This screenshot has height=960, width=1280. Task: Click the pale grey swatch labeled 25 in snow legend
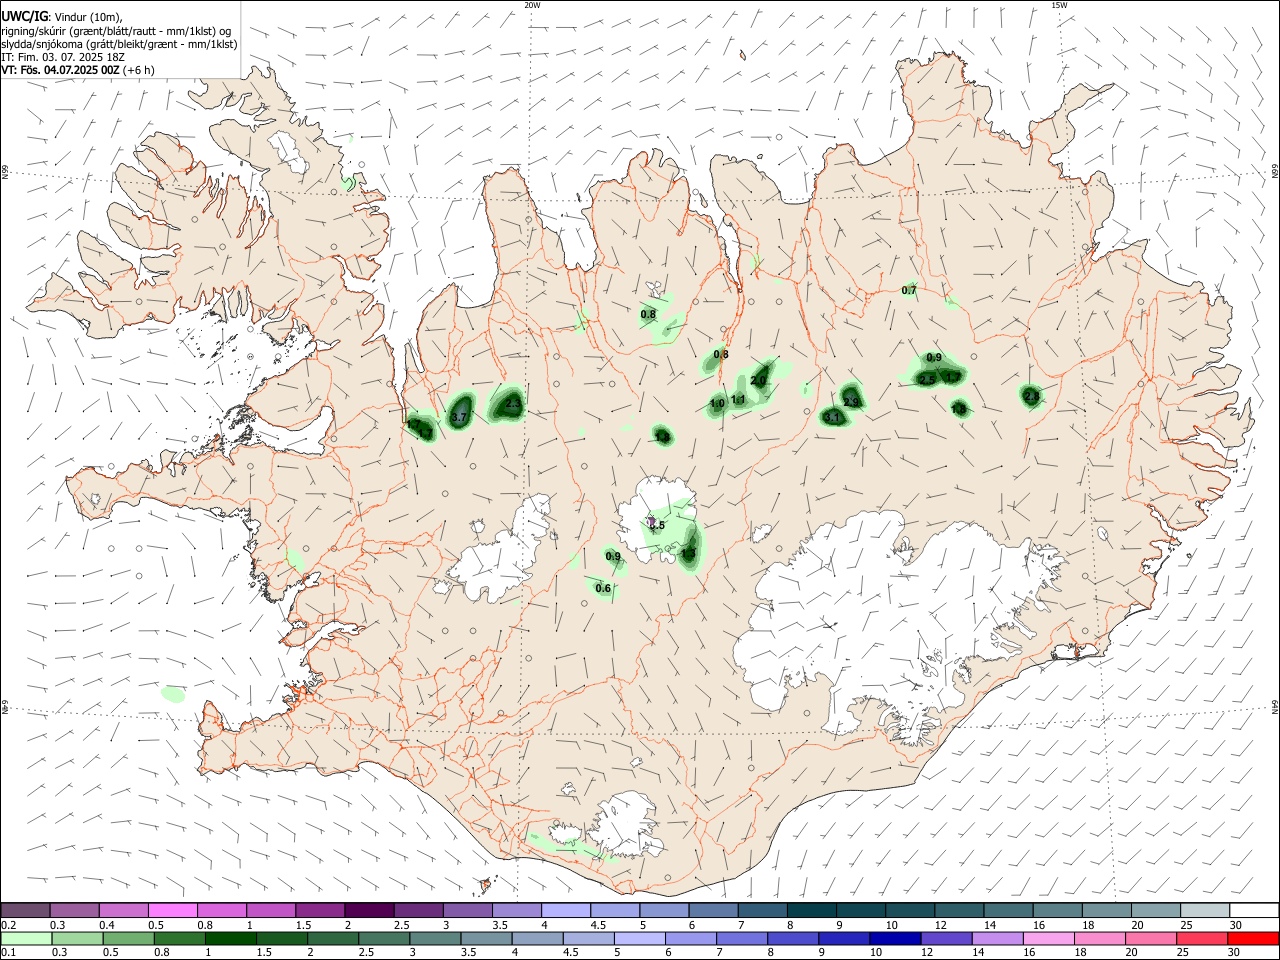pos(1204,910)
